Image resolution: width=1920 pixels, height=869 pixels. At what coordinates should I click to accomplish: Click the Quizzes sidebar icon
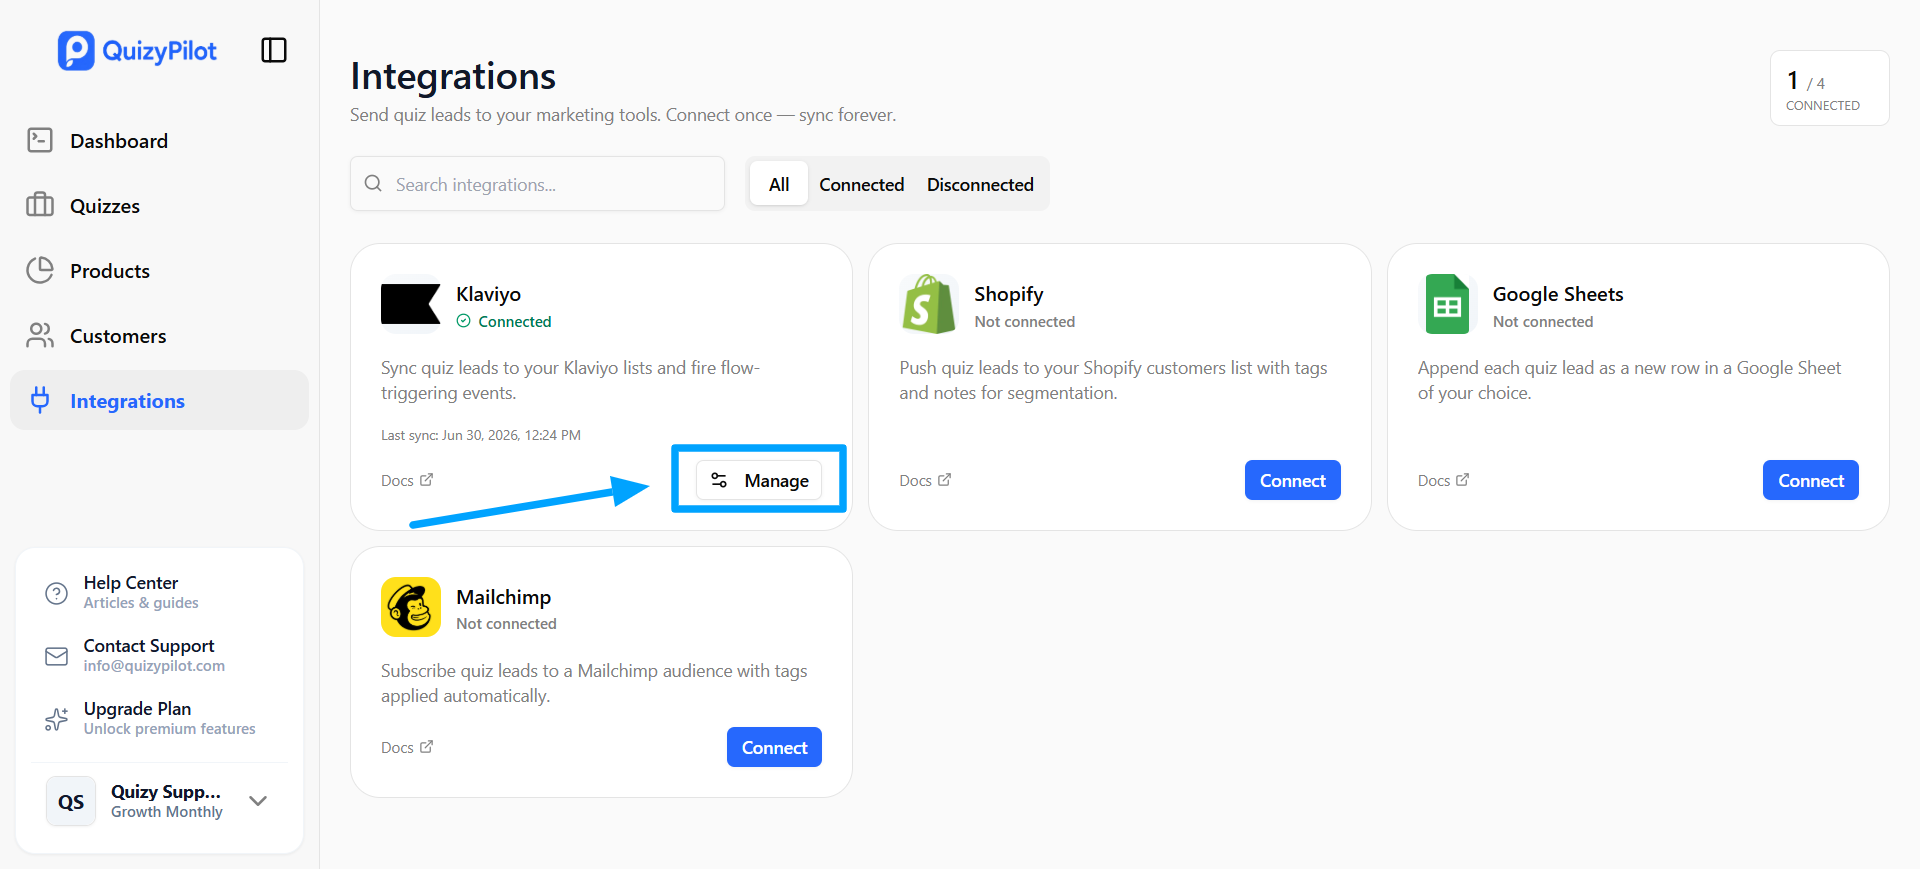(x=40, y=205)
